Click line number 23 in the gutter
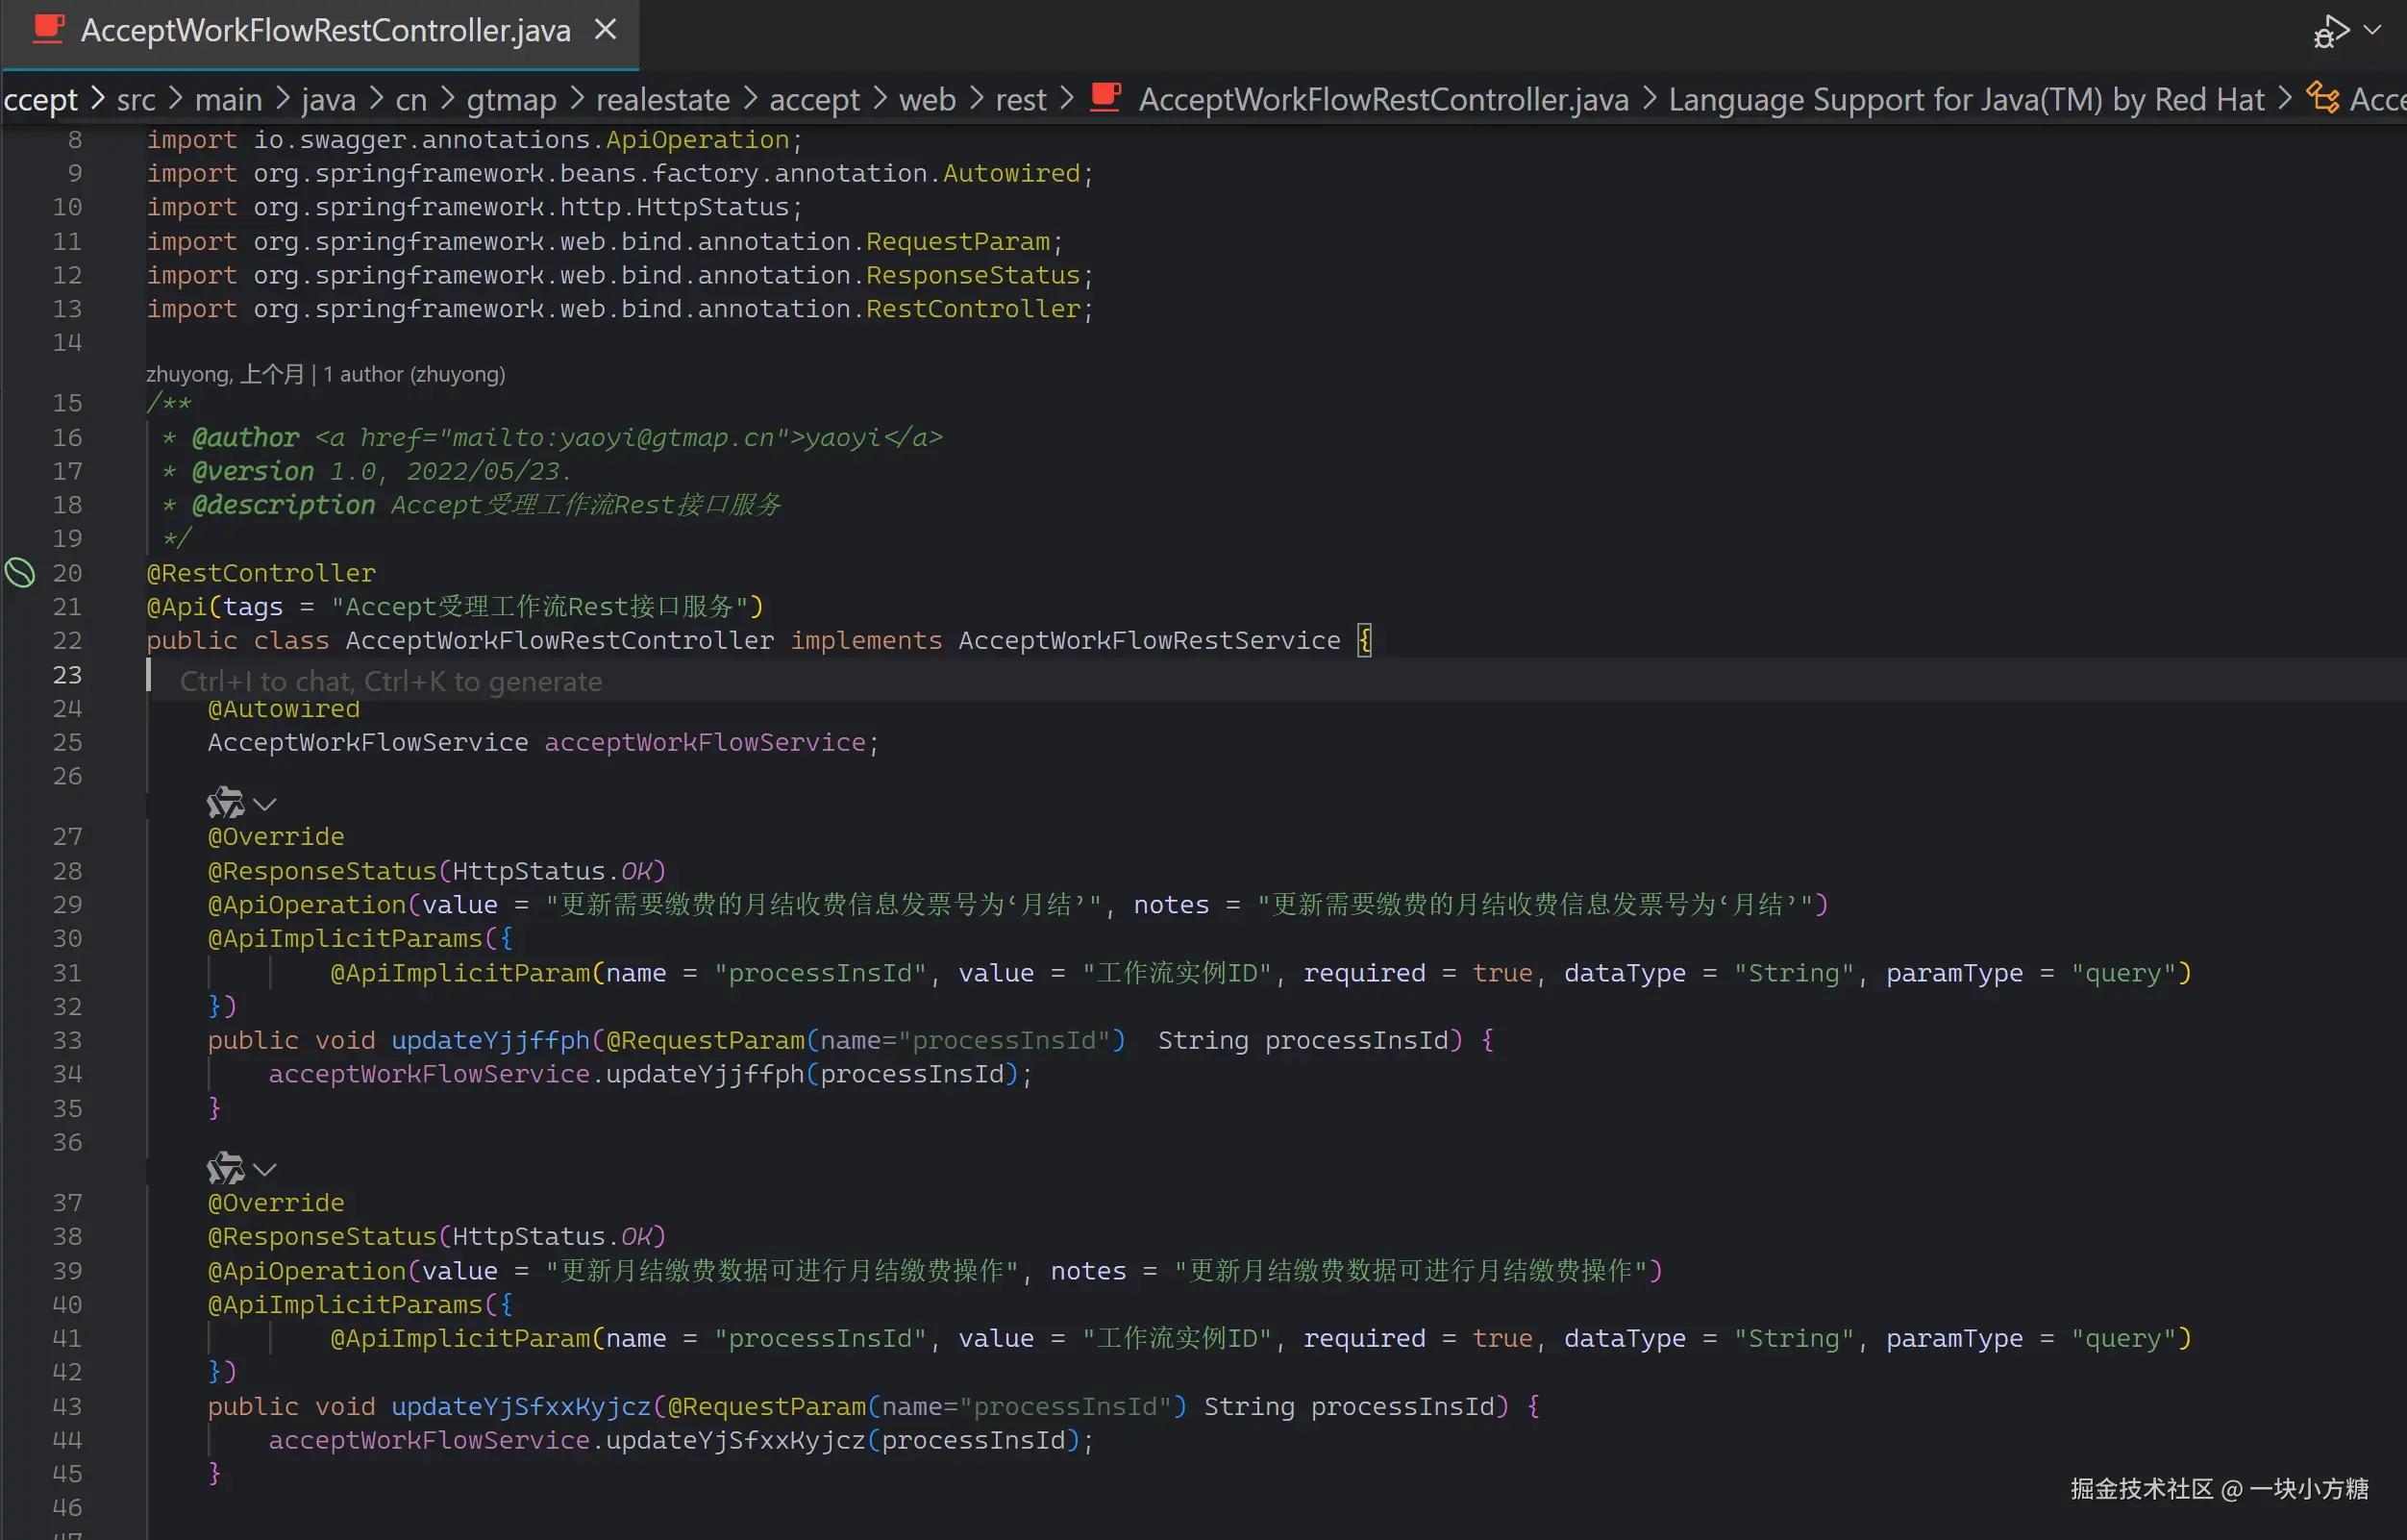Viewport: 2407px width, 1540px height. tap(67, 675)
